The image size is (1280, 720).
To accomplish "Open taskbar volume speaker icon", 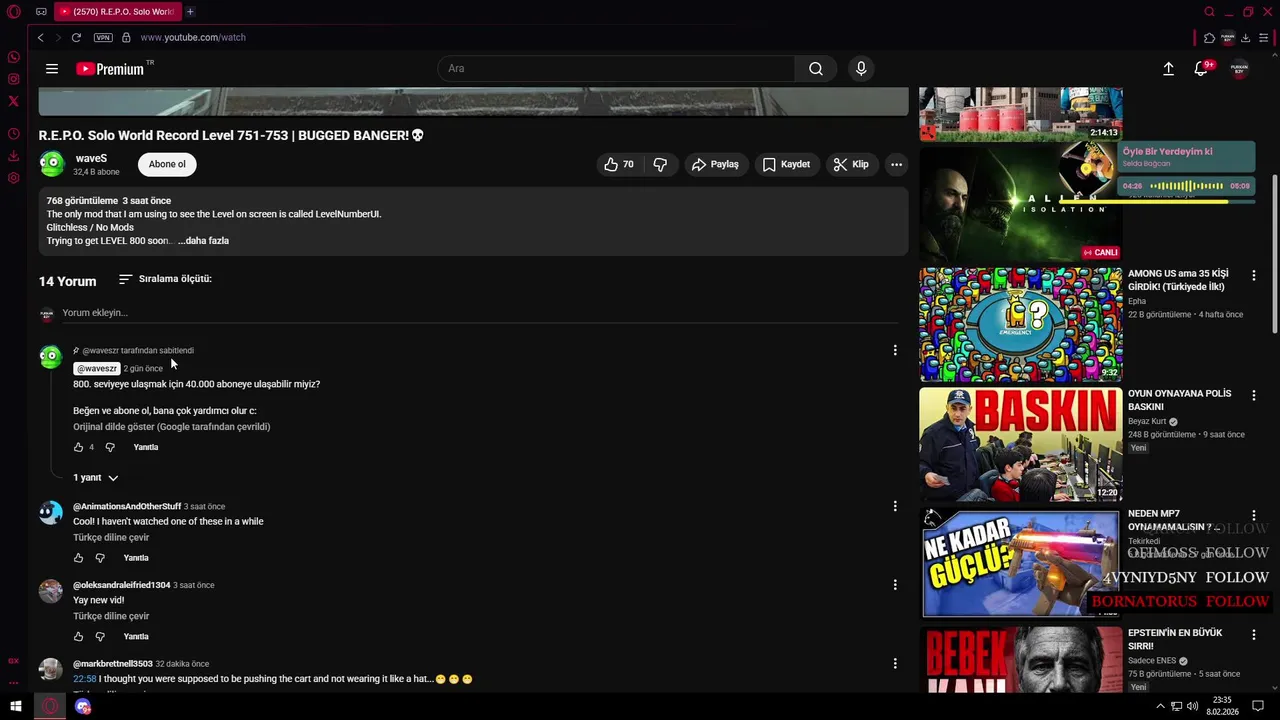I will [1193, 707].
